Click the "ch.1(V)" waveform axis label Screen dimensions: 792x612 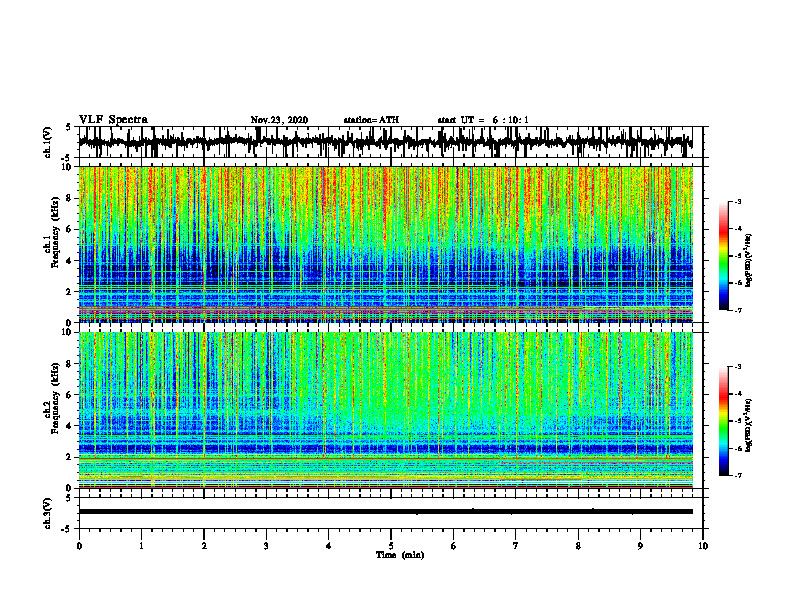coord(47,142)
